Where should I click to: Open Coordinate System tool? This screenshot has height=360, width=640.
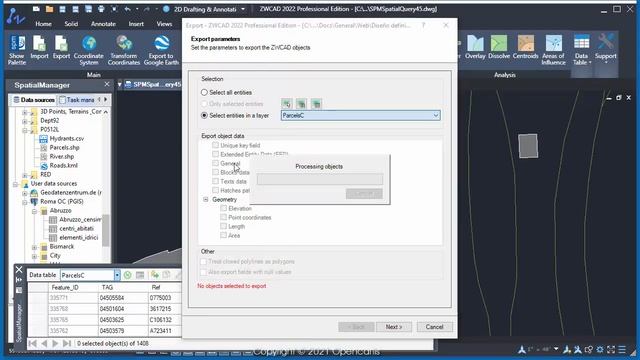coord(89,50)
